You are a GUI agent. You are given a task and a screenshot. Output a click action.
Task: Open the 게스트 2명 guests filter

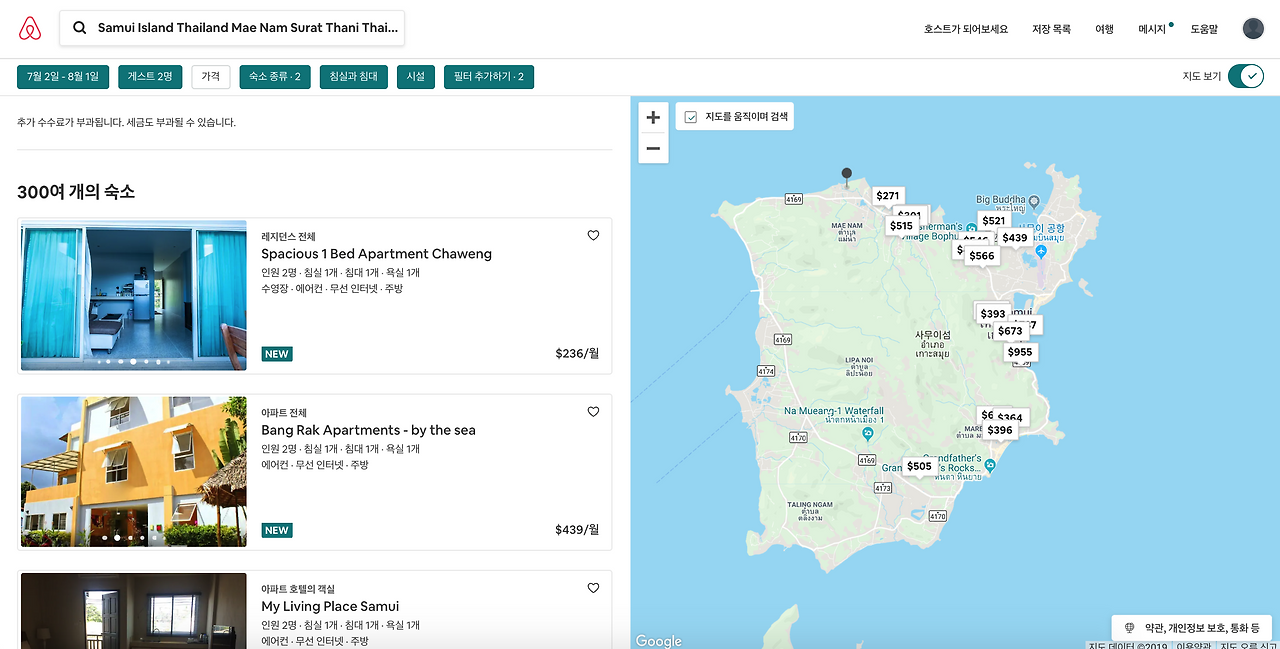pos(150,76)
